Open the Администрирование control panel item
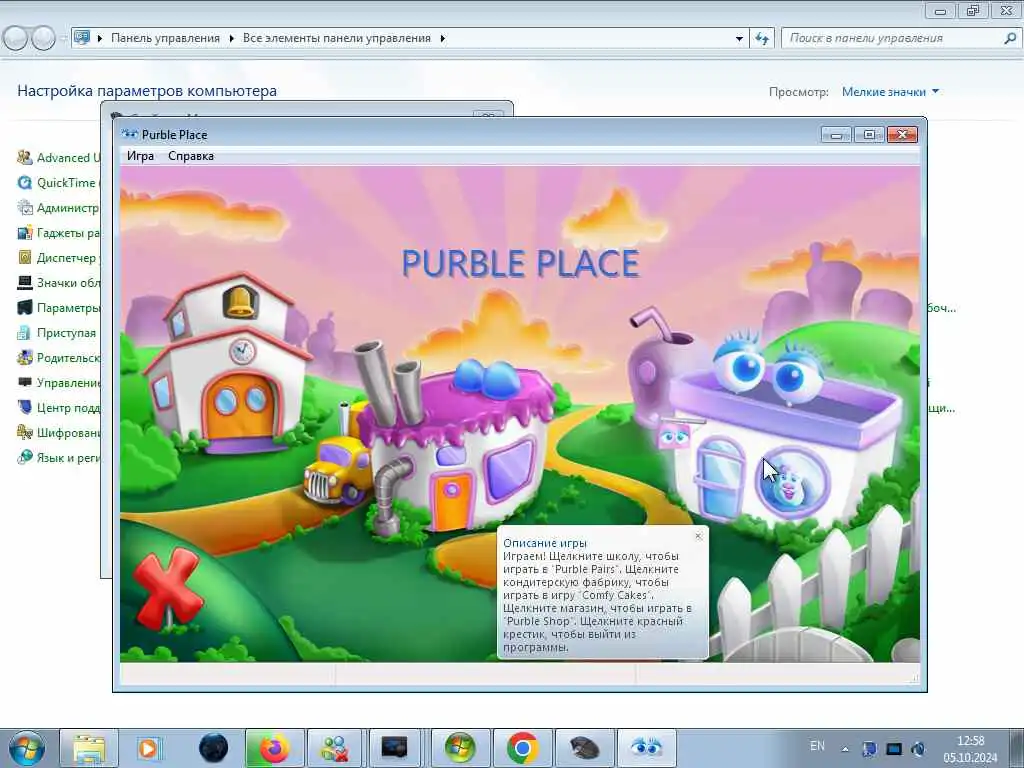The width and height of the screenshot is (1024, 768). (x=59, y=208)
